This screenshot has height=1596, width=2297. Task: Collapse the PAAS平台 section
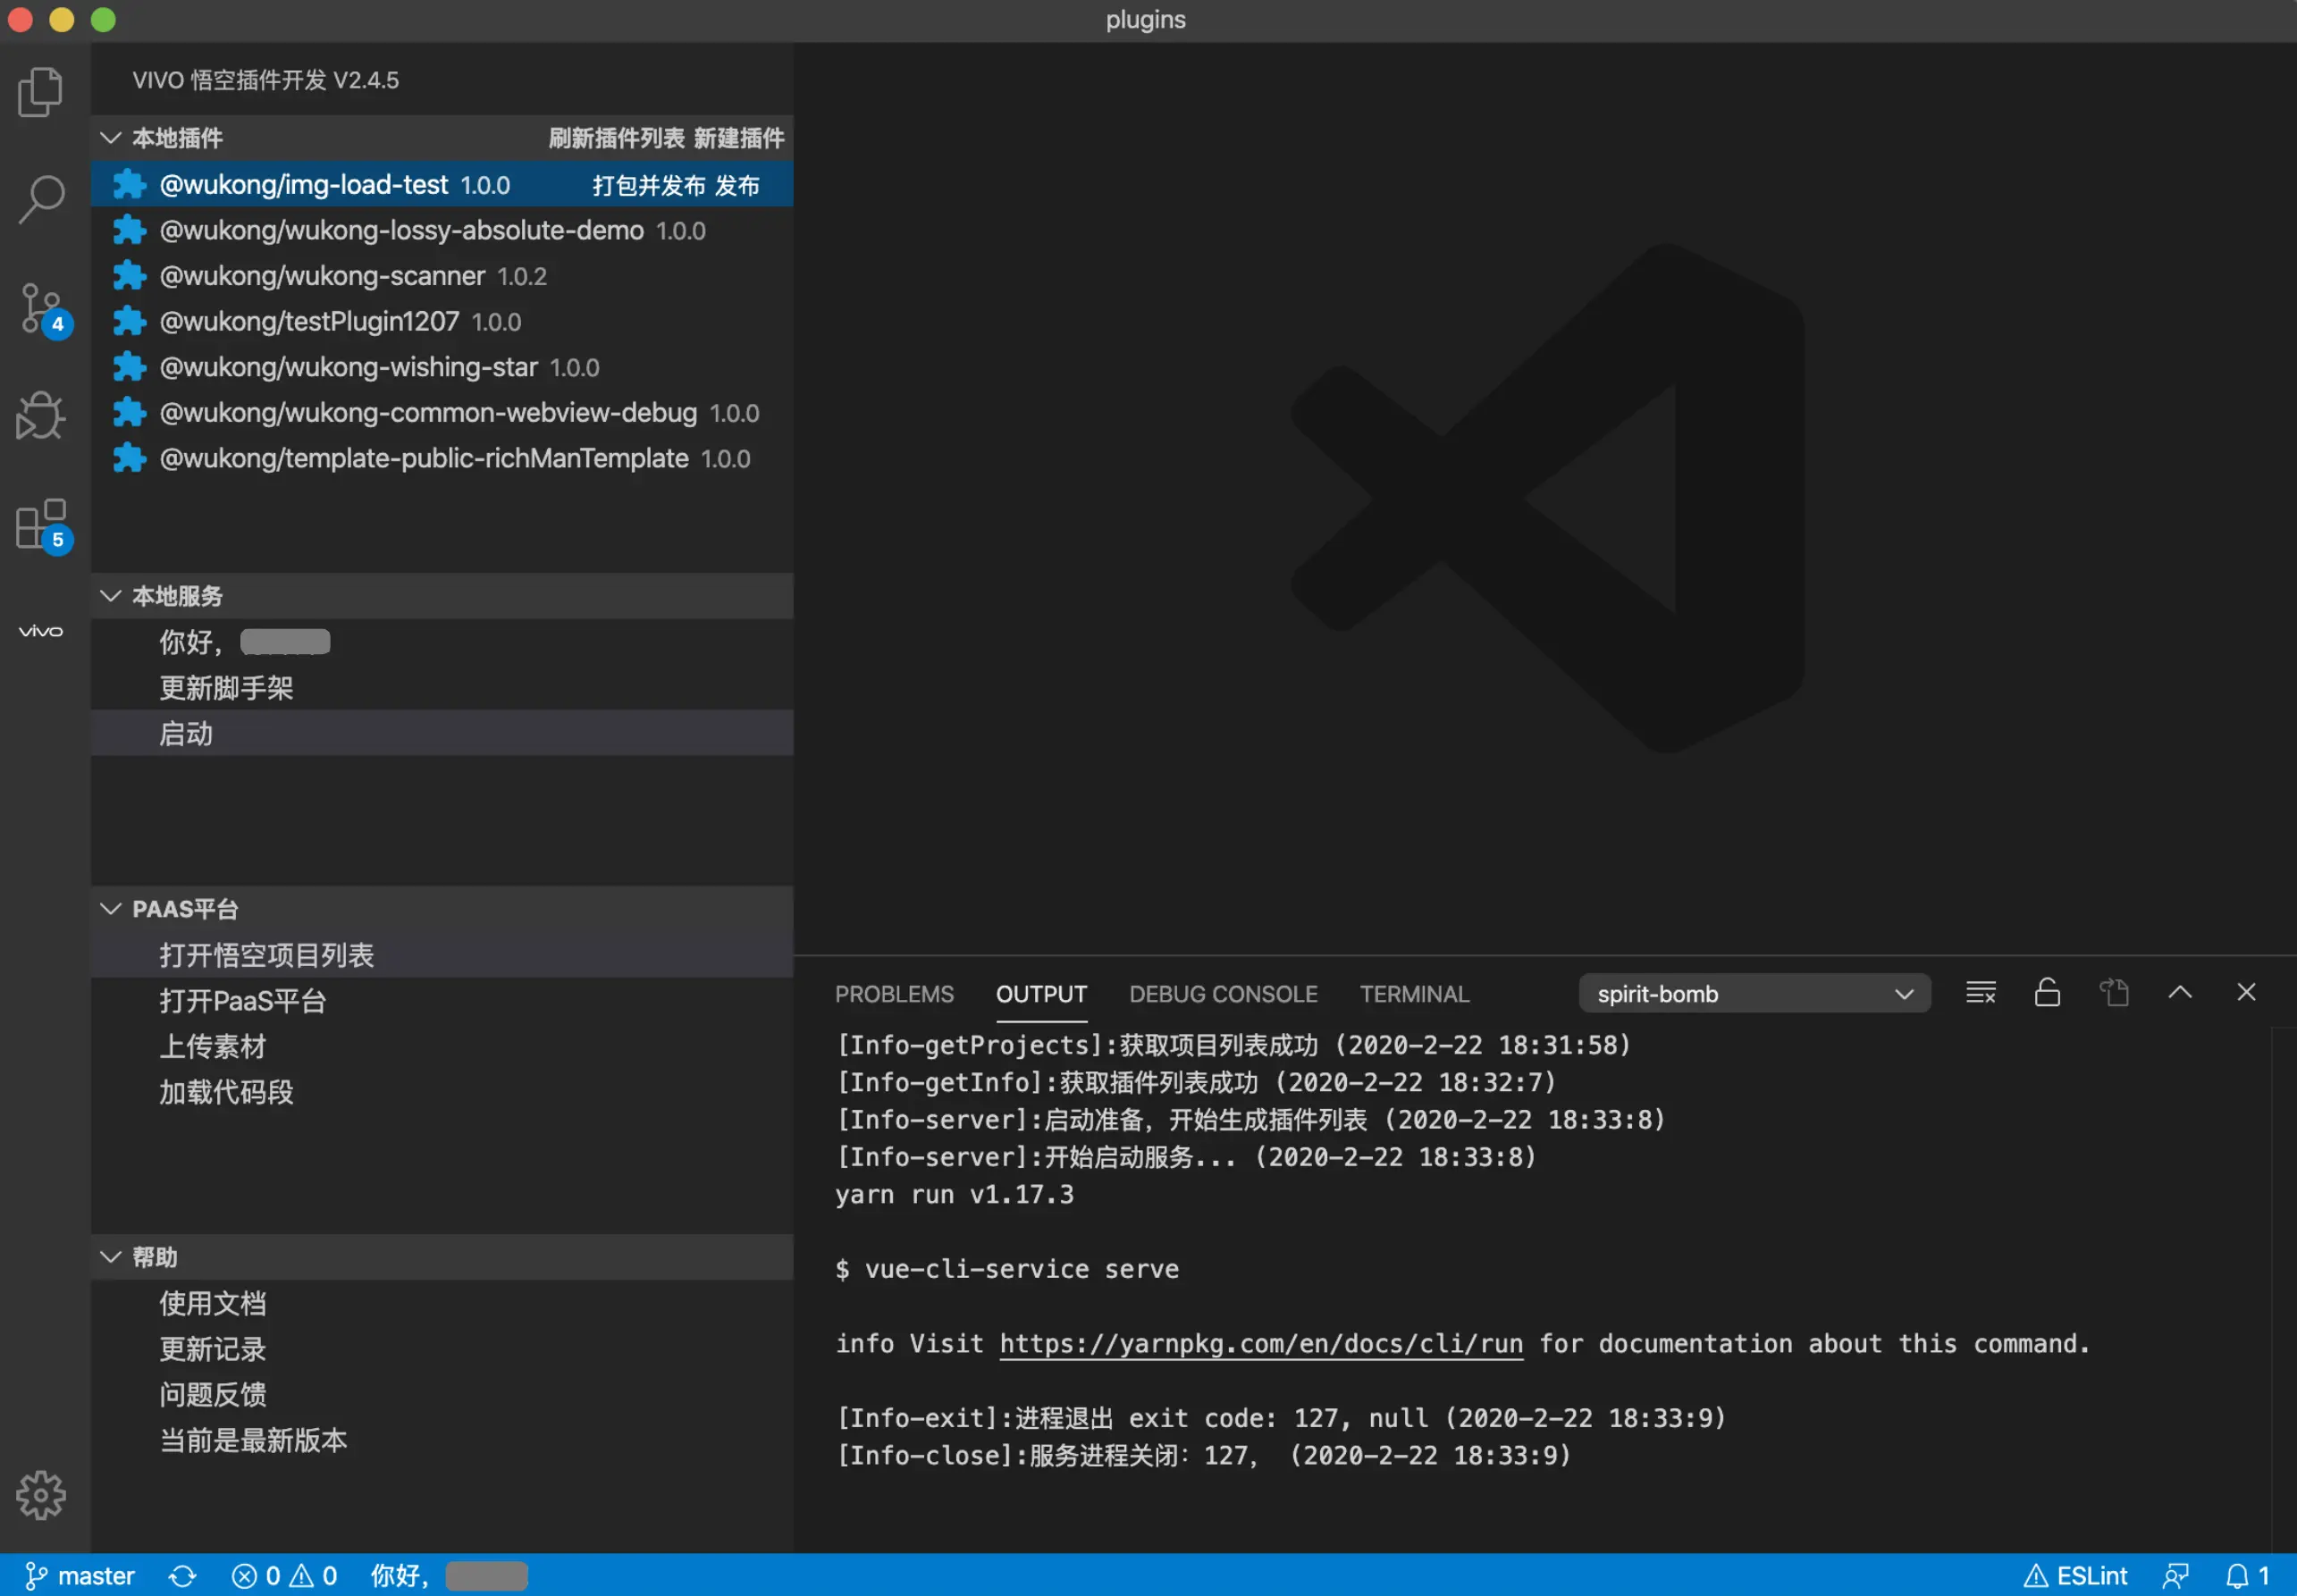point(111,908)
